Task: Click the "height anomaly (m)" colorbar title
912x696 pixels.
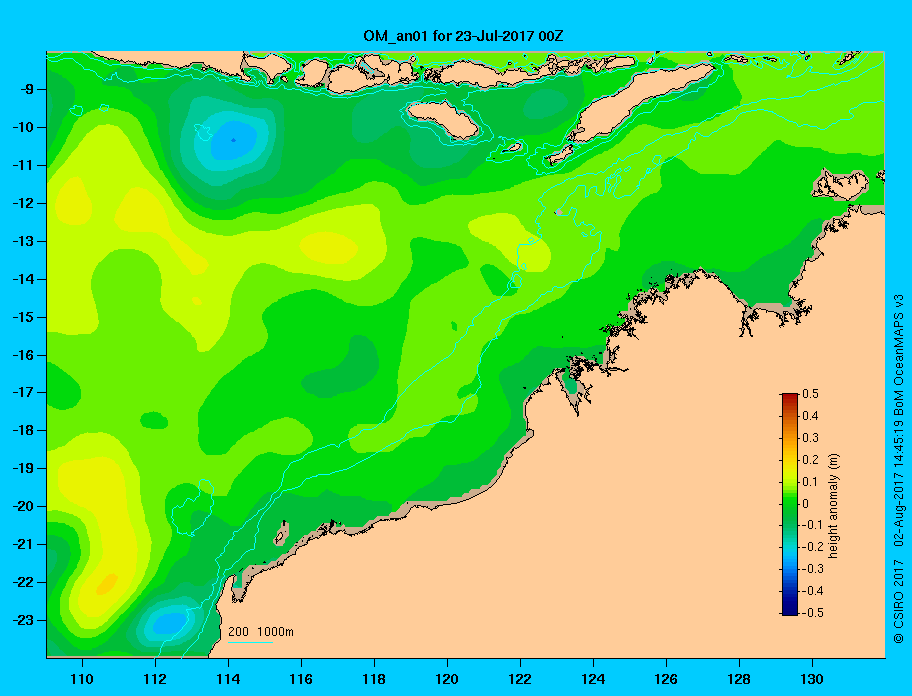Action: (833, 505)
